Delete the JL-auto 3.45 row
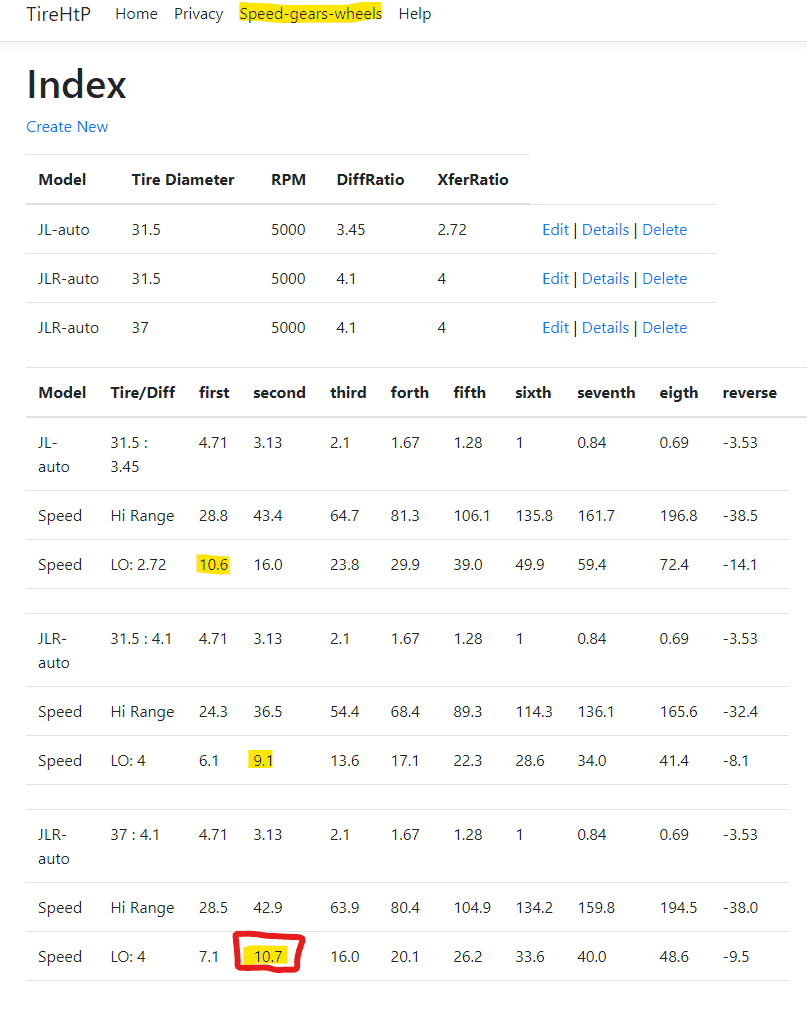This screenshot has width=807, height=1020. [x=665, y=230]
